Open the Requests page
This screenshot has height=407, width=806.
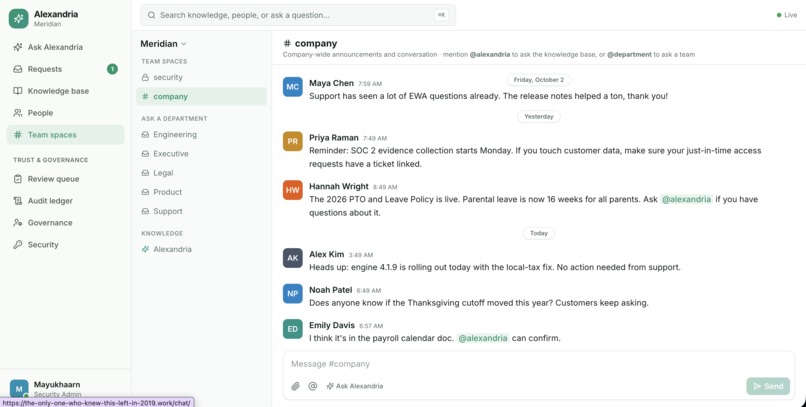[x=65, y=69]
